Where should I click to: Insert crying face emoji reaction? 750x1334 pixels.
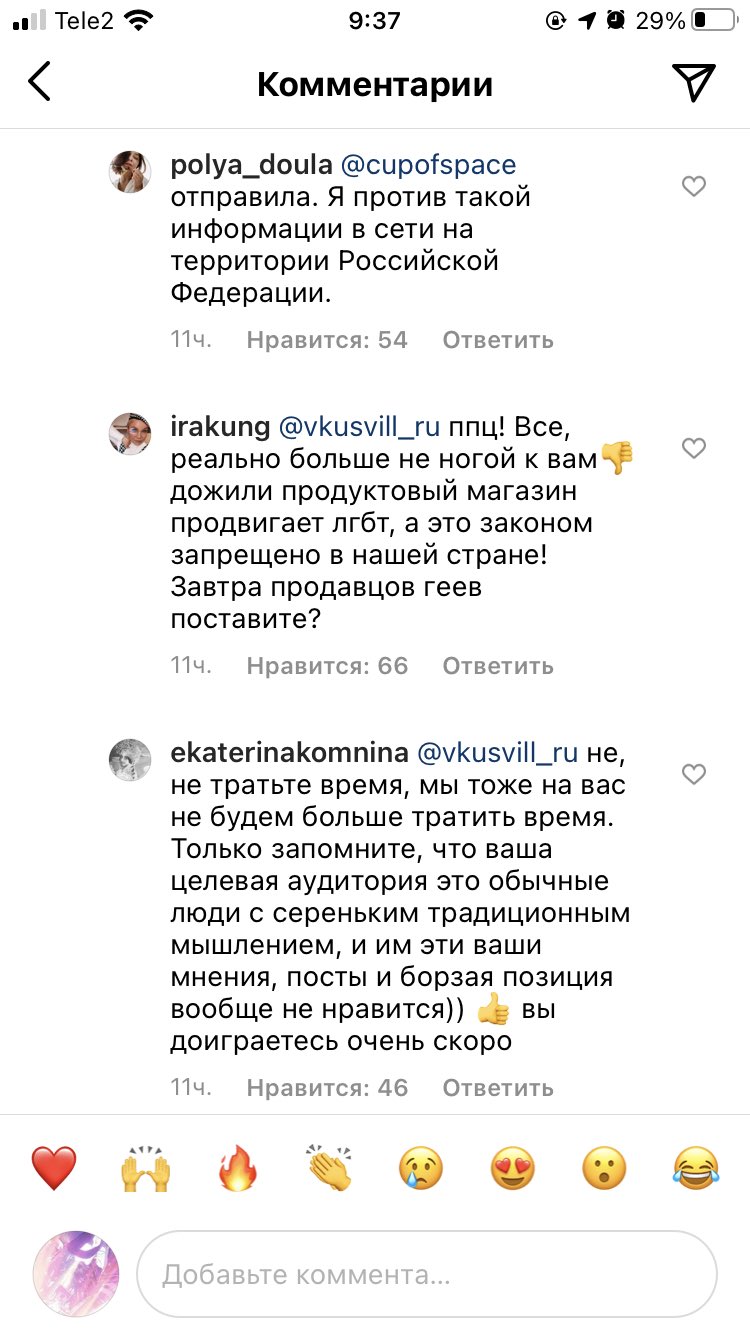[421, 1167]
